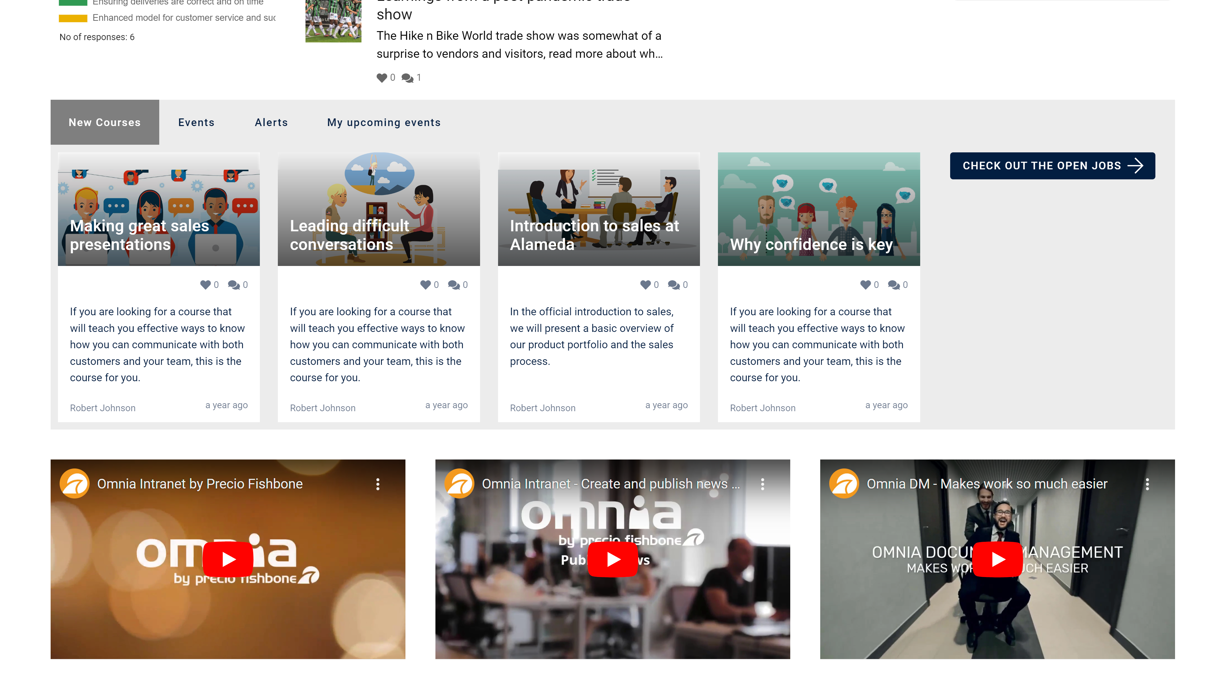Image resolution: width=1224 pixels, height=688 pixels.
Task: Click Robert Johnson on Introduction to sales card
Action: pos(543,408)
